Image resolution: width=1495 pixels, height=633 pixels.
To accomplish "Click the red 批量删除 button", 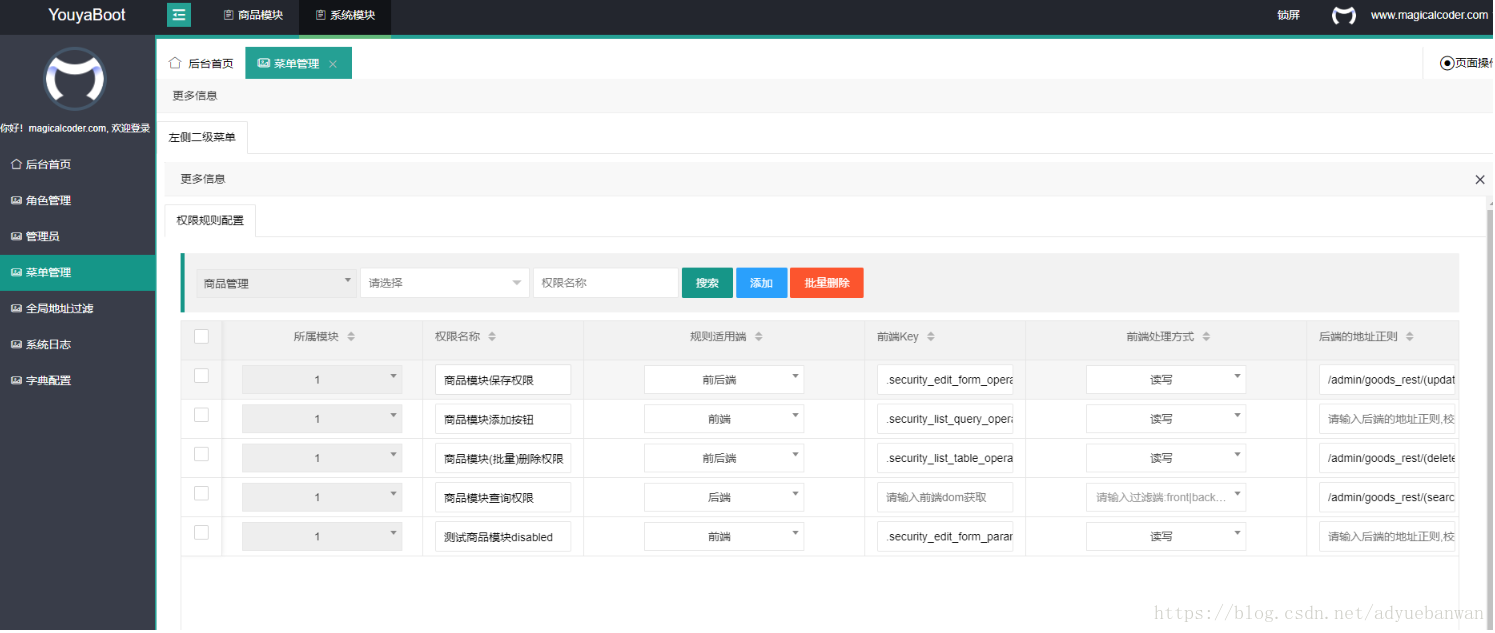I will [826, 282].
